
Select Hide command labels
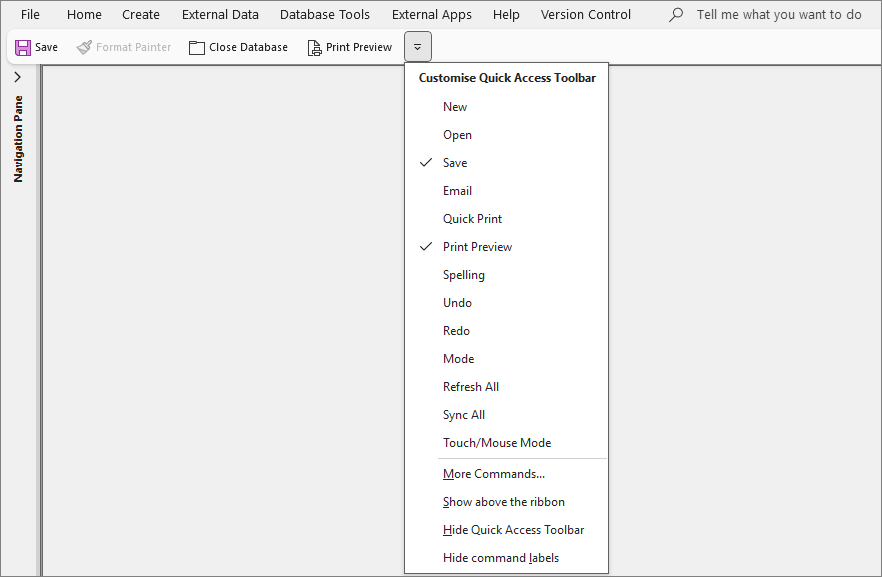click(506, 558)
